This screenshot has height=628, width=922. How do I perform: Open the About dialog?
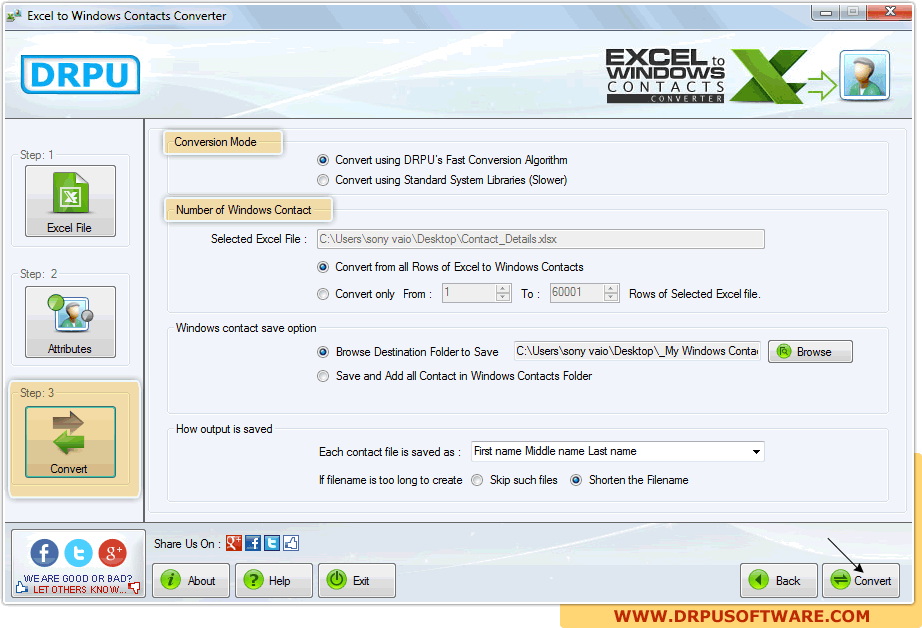point(191,580)
